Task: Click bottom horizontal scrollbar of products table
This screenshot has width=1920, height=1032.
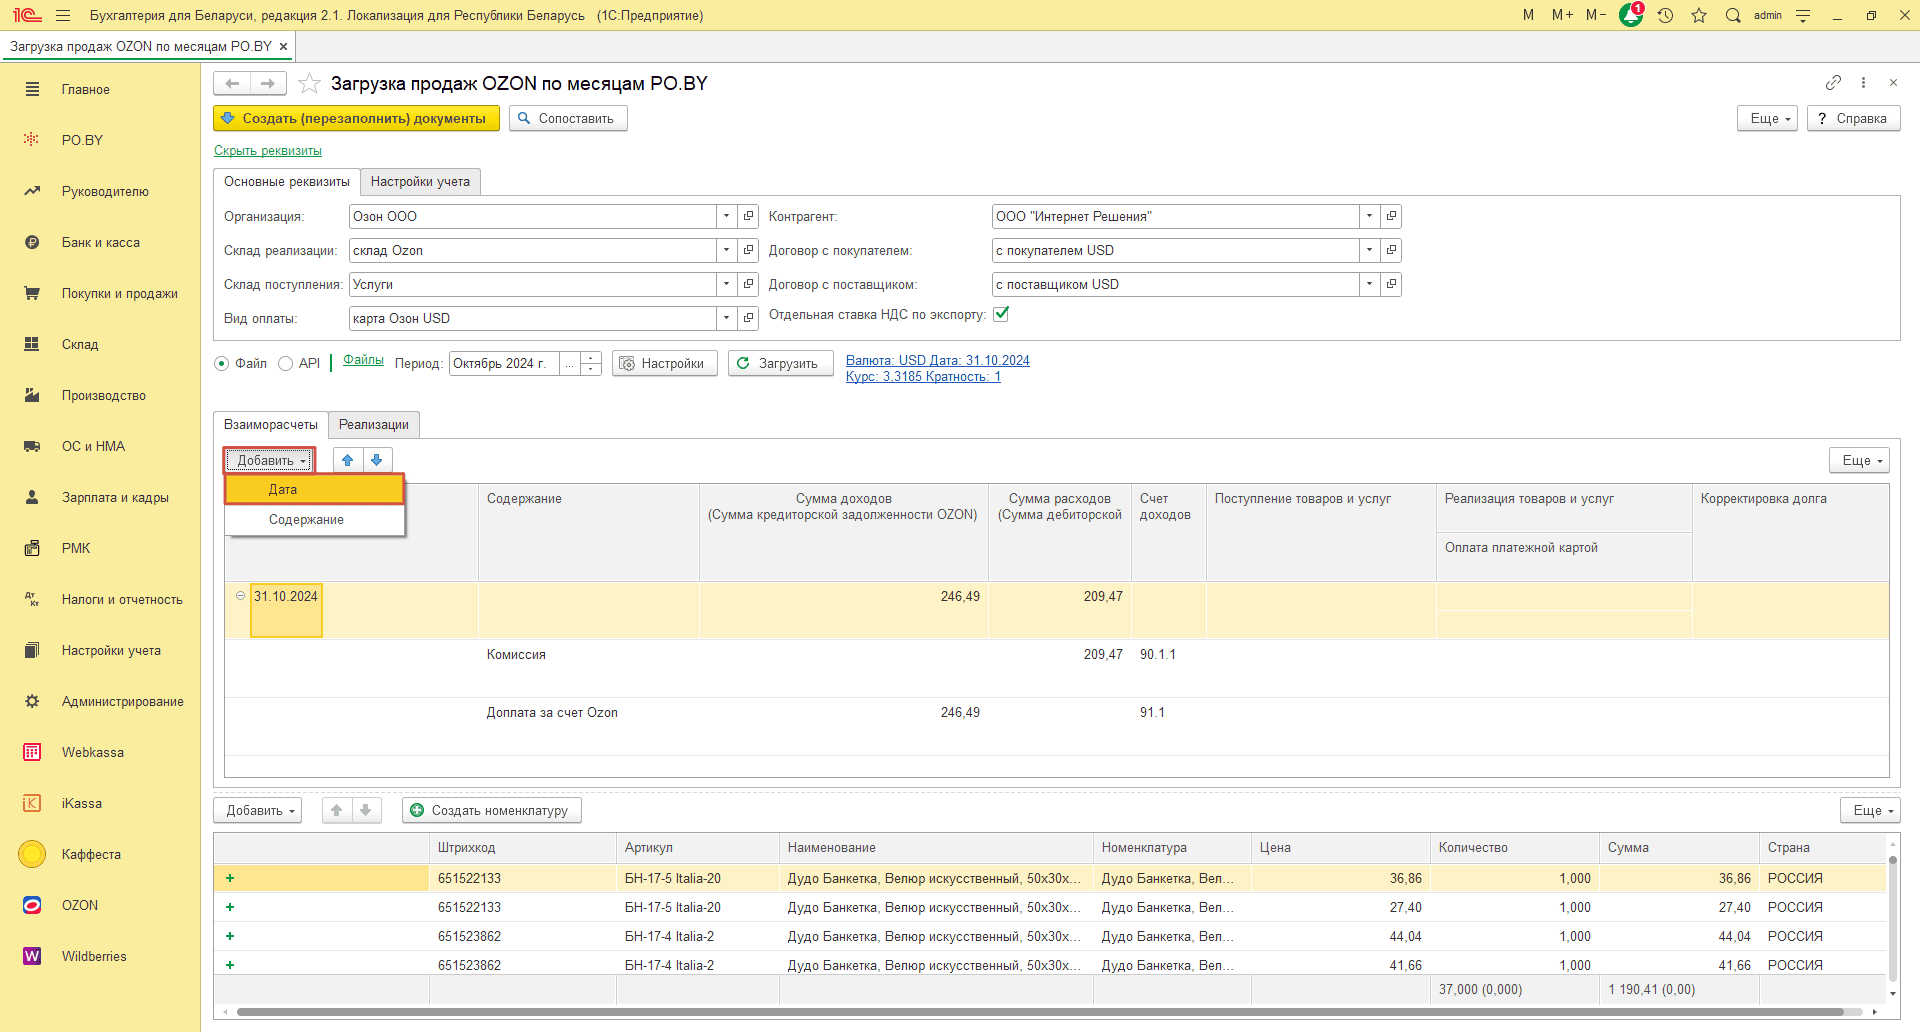Action: 1040,1012
